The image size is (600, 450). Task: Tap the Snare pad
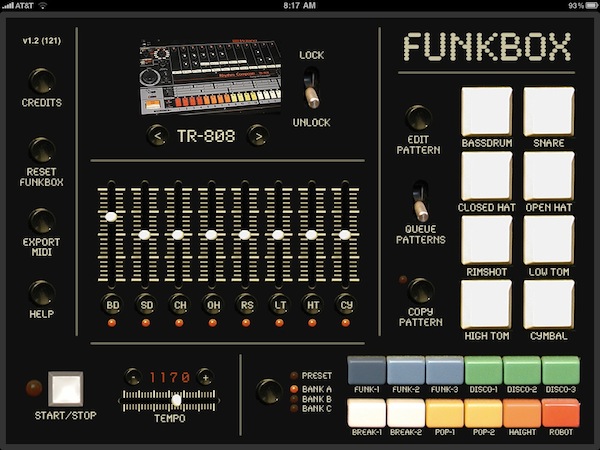549,112
